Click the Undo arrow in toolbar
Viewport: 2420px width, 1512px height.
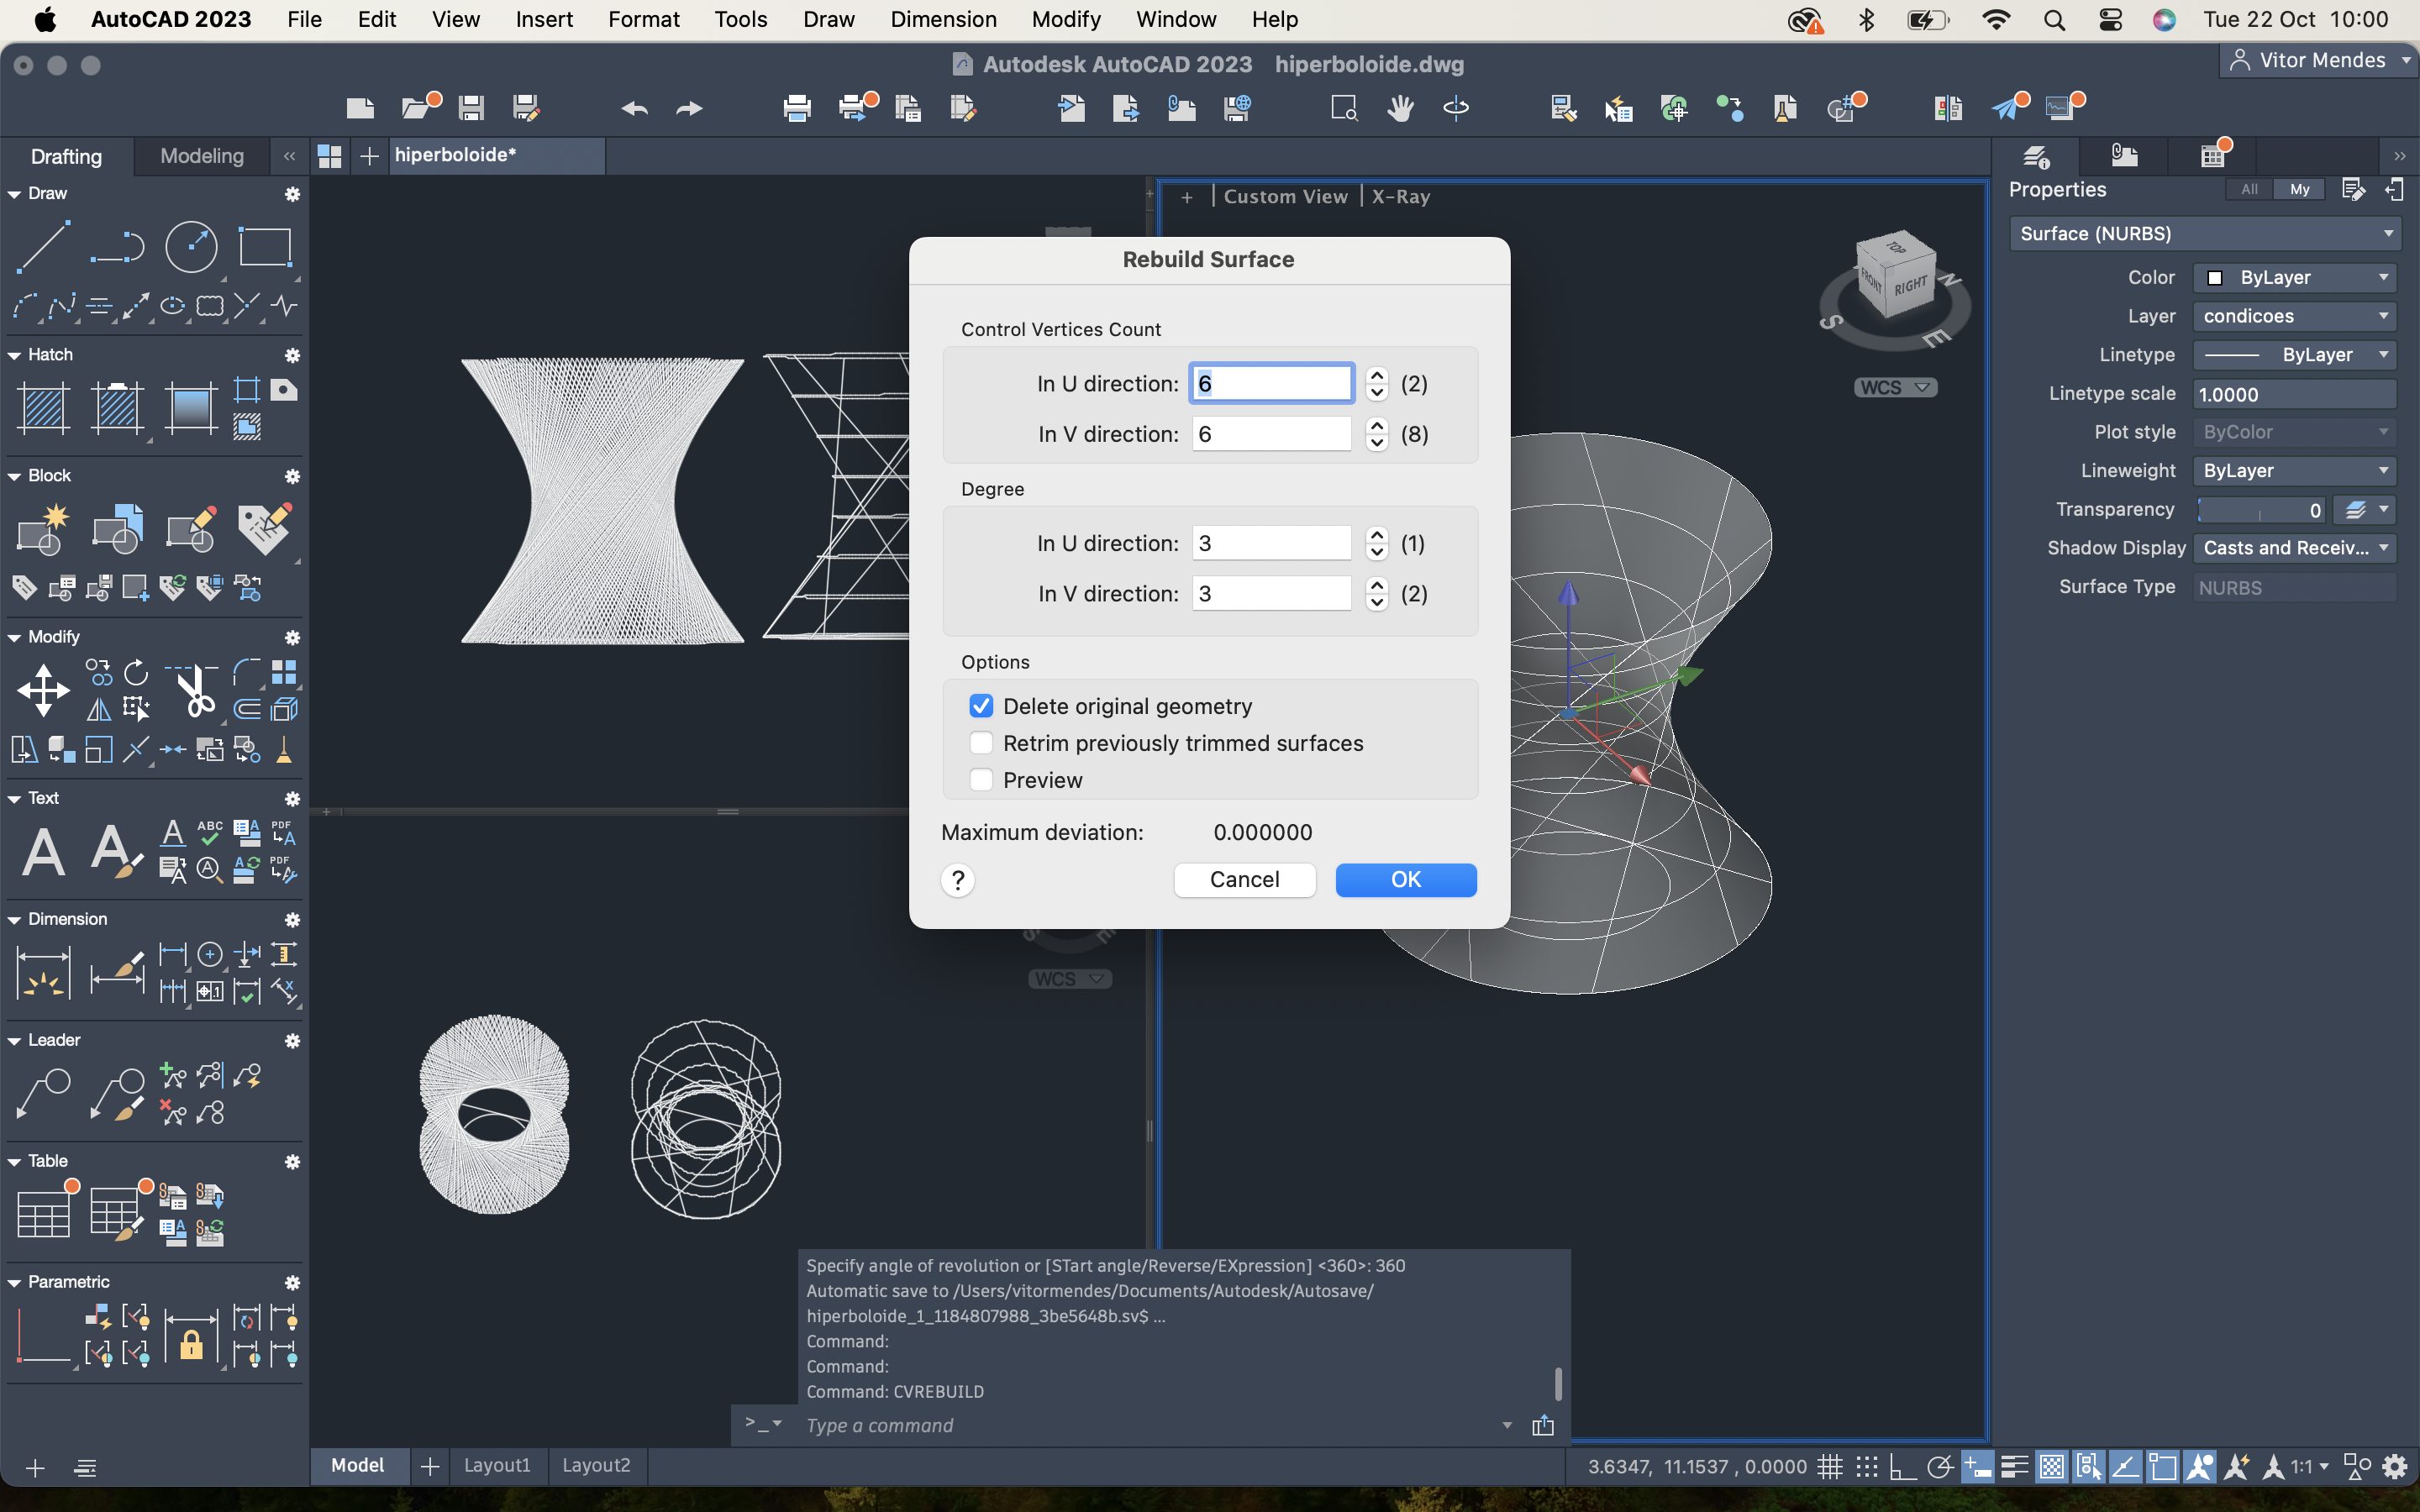[x=635, y=108]
